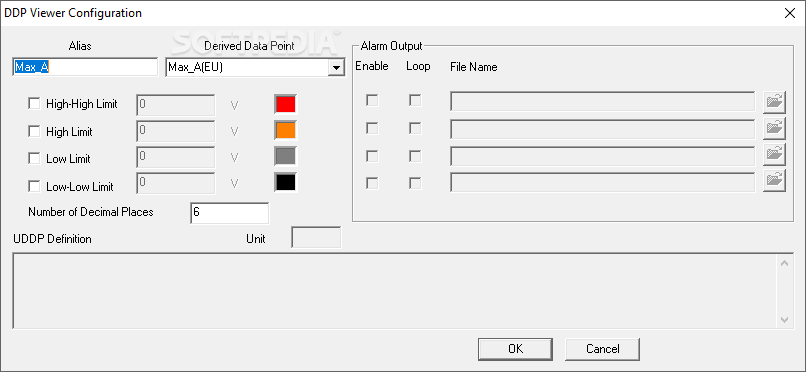This screenshot has height=372, width=806.
Task: Click the fourth alarm File Name field
Action: coord(602,182)
